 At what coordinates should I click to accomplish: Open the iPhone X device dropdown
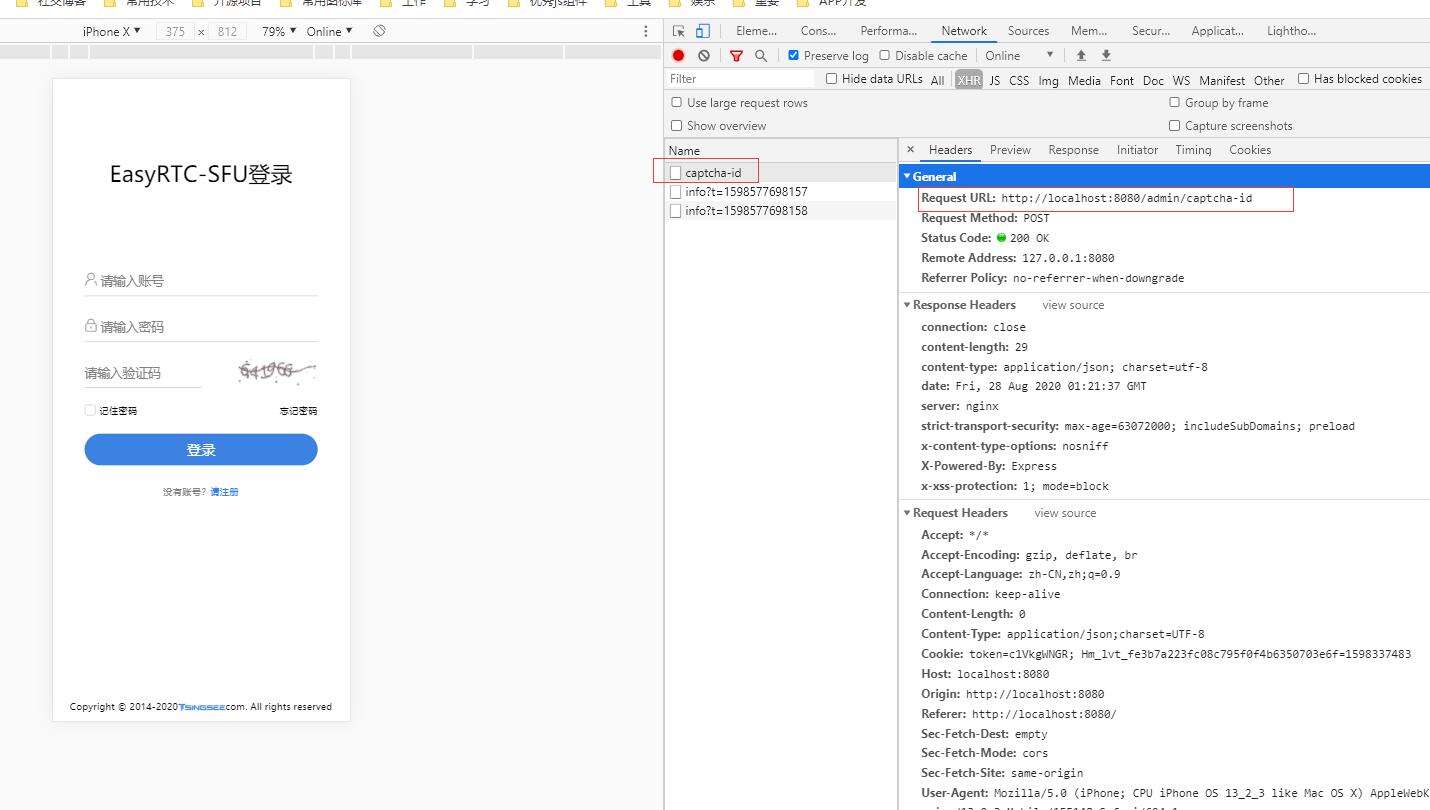pyautogui.click(x=111, y=31)
